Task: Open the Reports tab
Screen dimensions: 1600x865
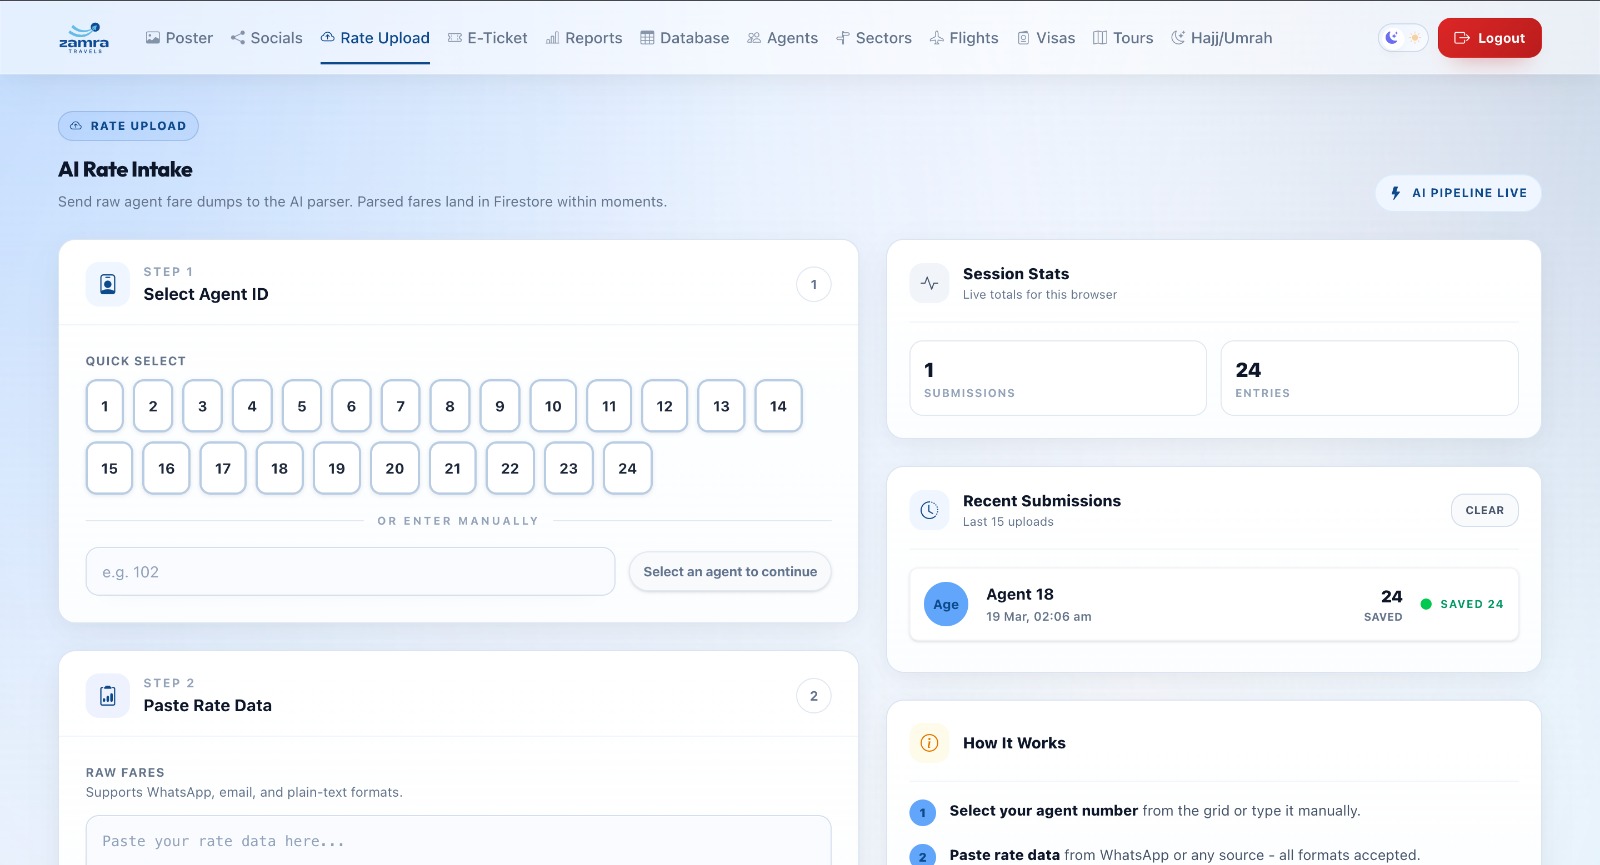Action: [584, 38]
